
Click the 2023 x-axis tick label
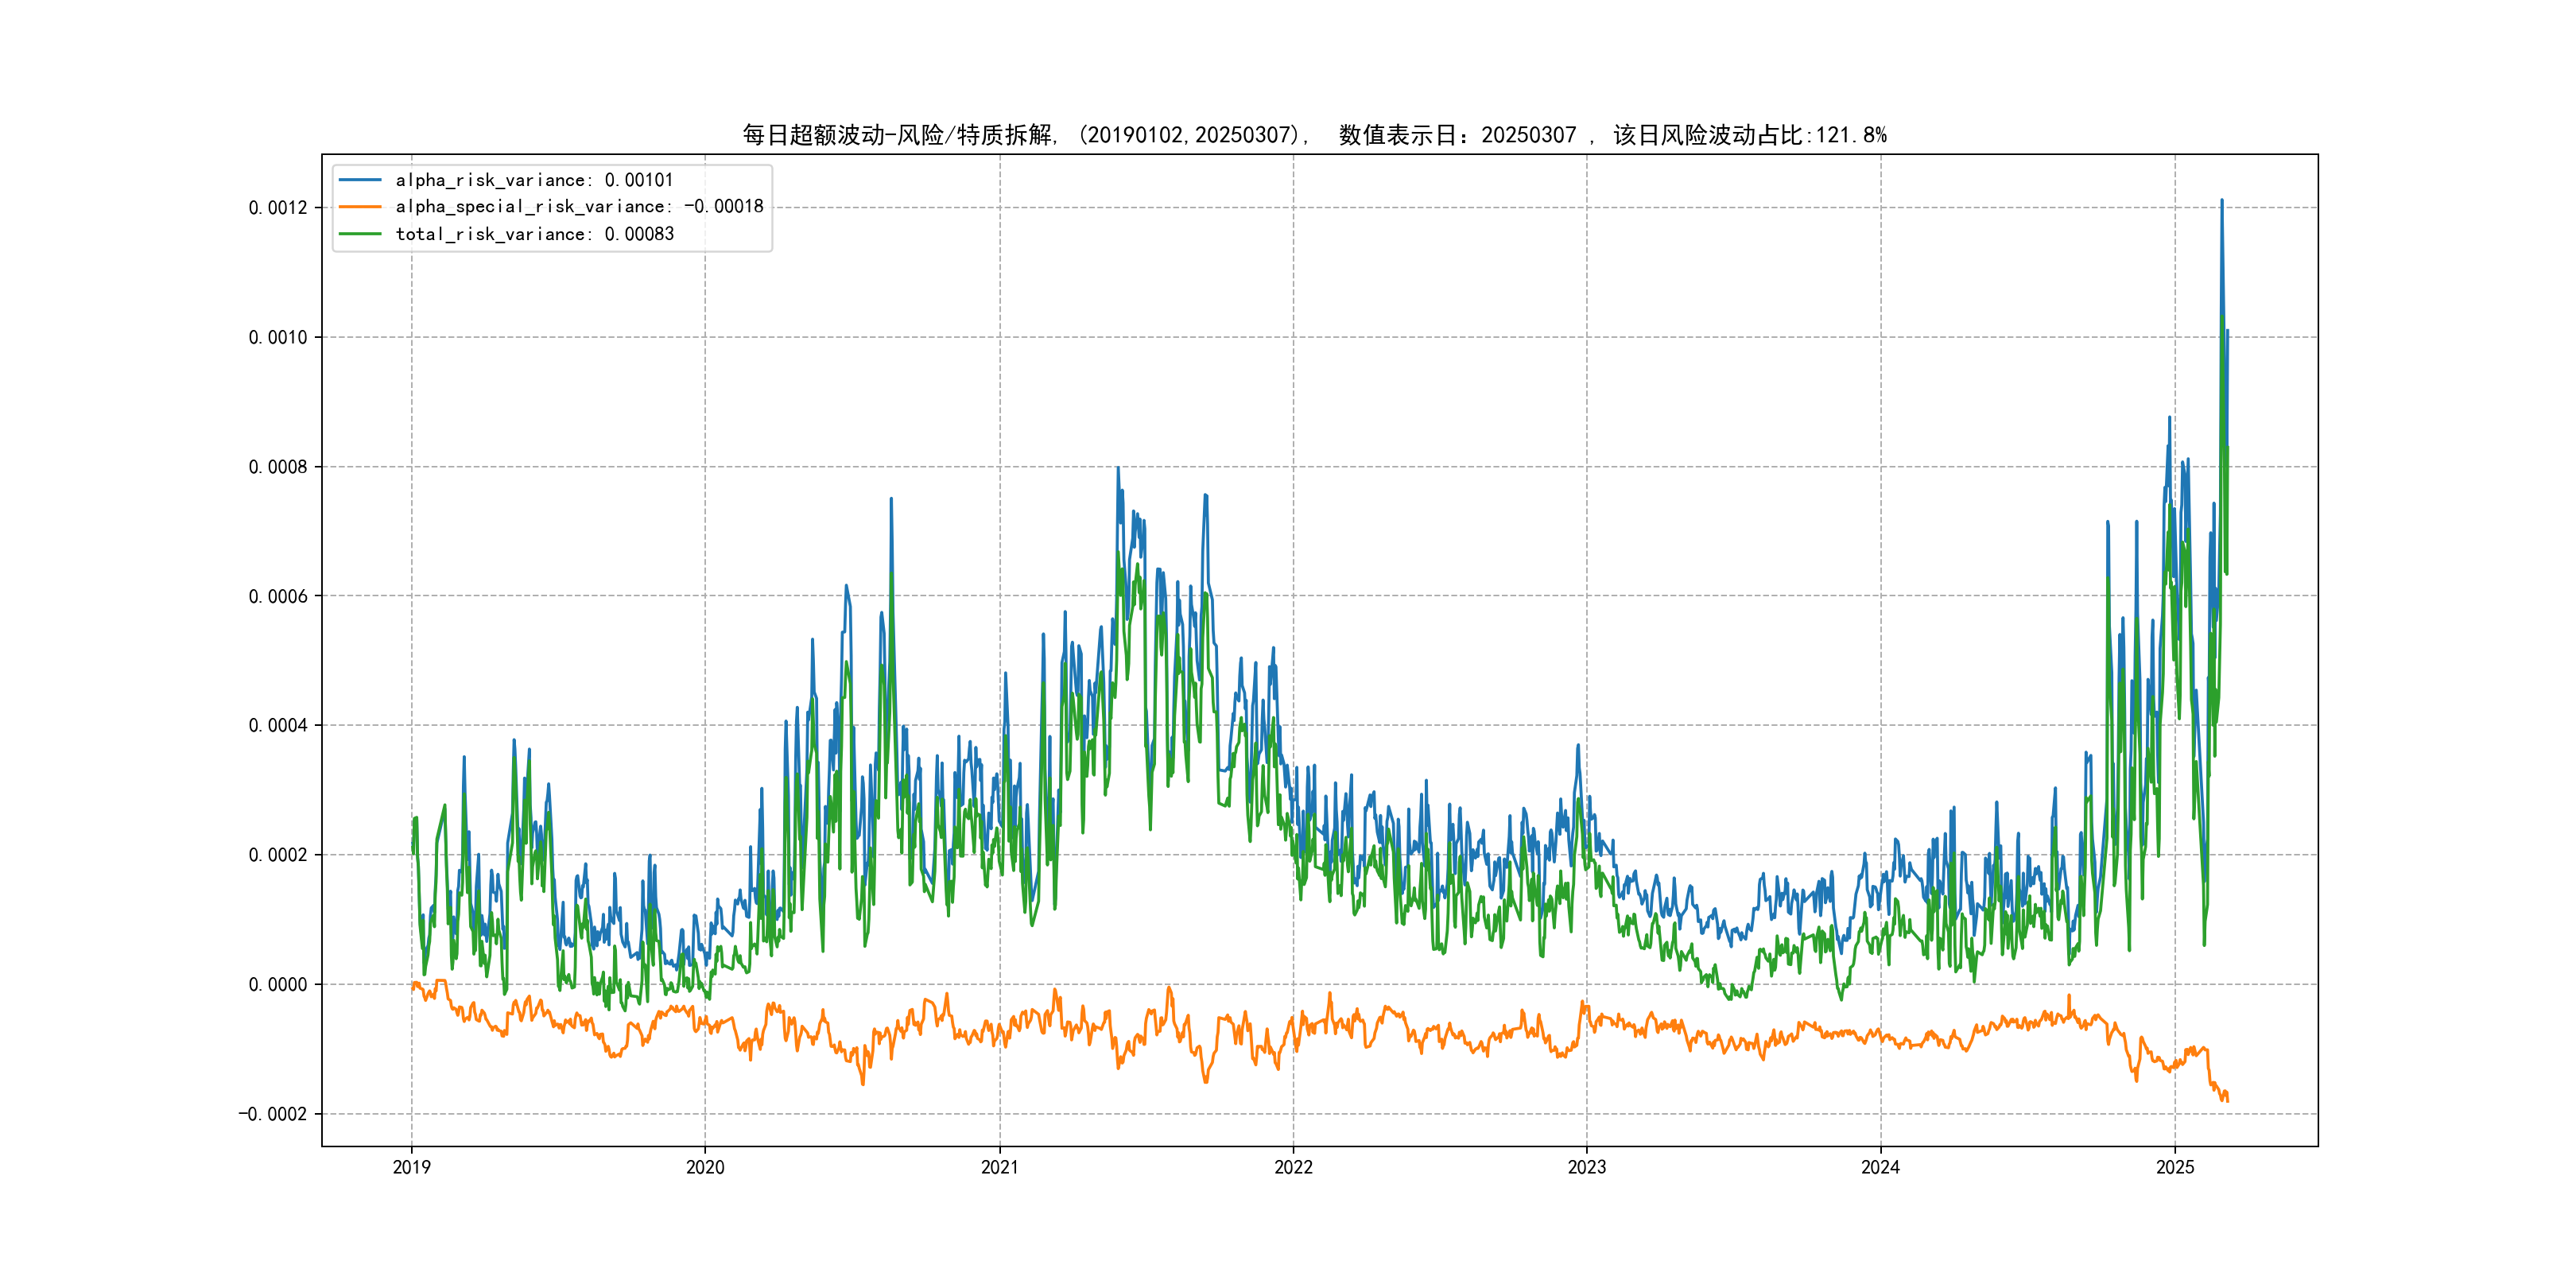pos(1586,1167)
